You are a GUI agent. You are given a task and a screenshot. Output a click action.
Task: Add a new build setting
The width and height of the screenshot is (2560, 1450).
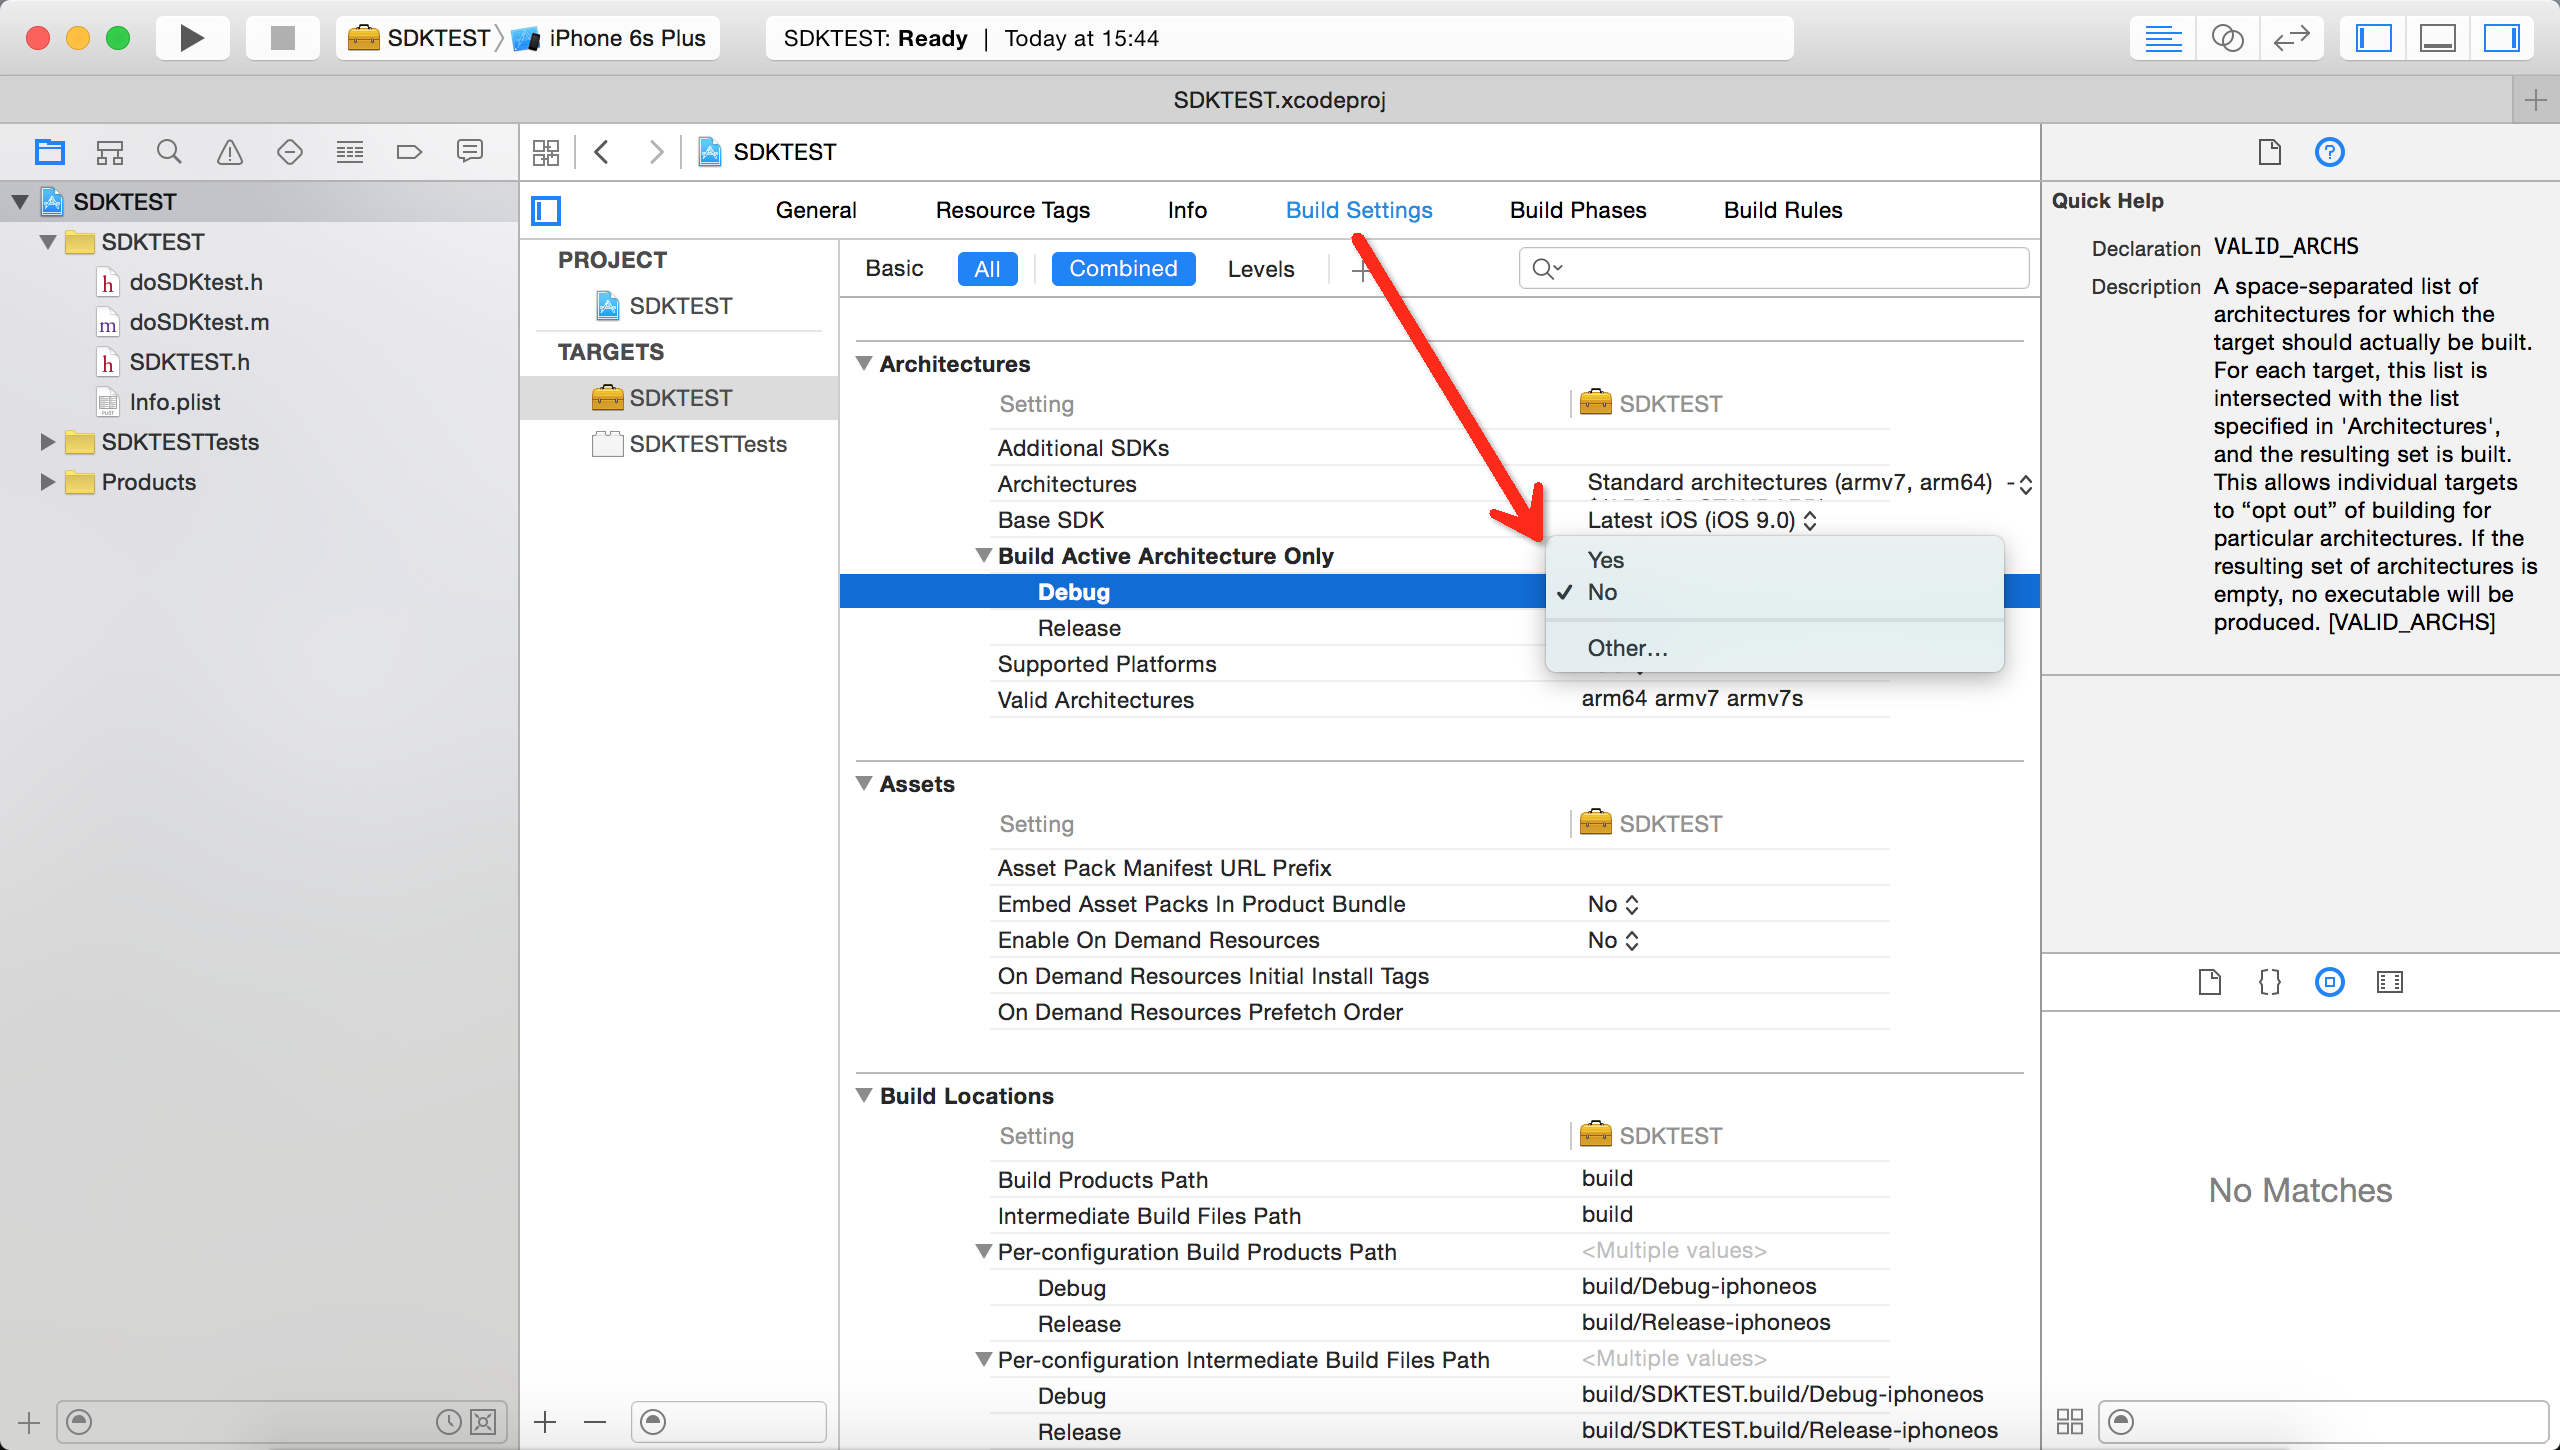[x=1361, y=270]
